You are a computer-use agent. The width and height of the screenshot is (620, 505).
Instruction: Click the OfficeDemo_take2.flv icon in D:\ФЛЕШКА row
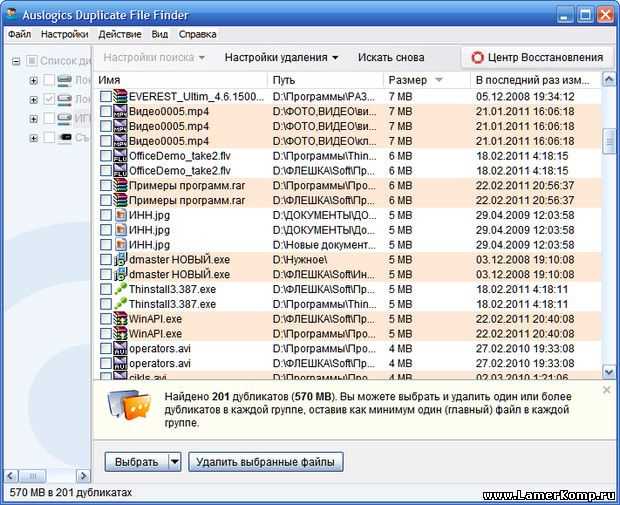[120, 170]
